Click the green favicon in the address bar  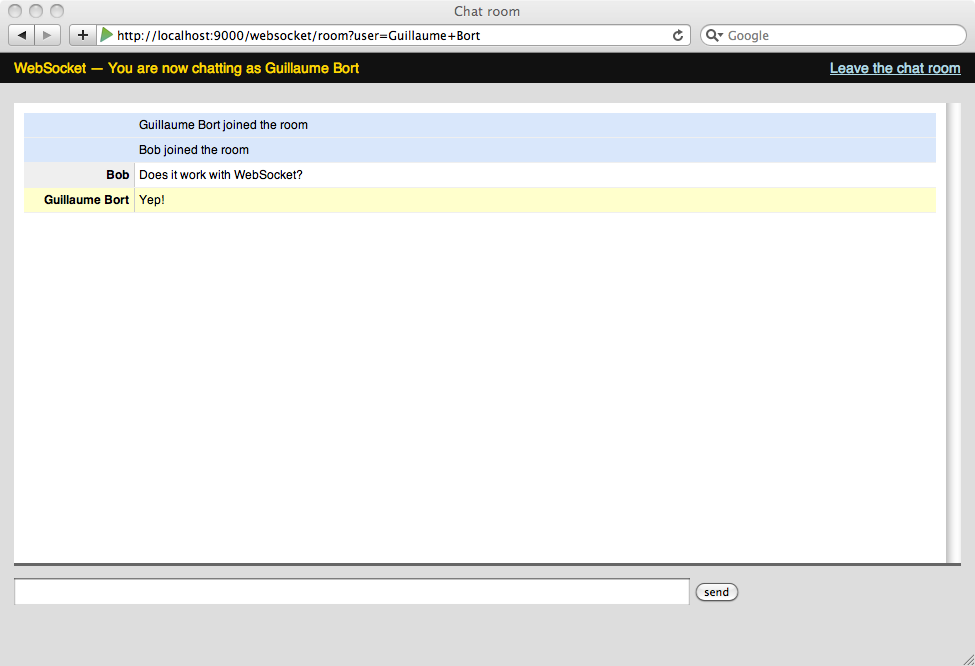[107, 35]
